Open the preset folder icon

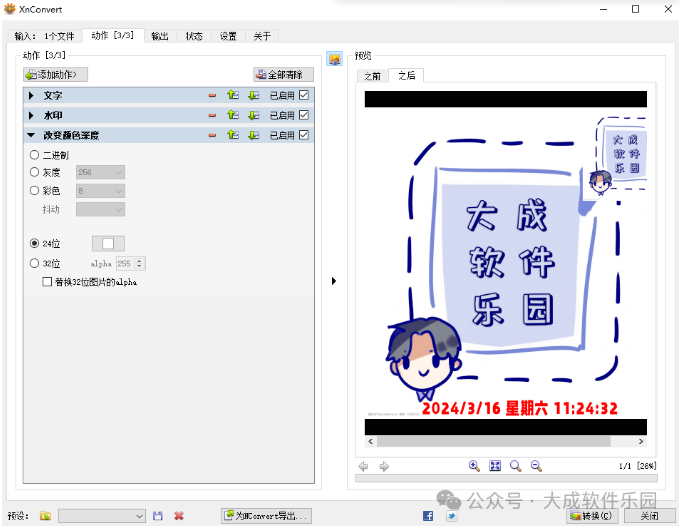(x=45, y=516)
